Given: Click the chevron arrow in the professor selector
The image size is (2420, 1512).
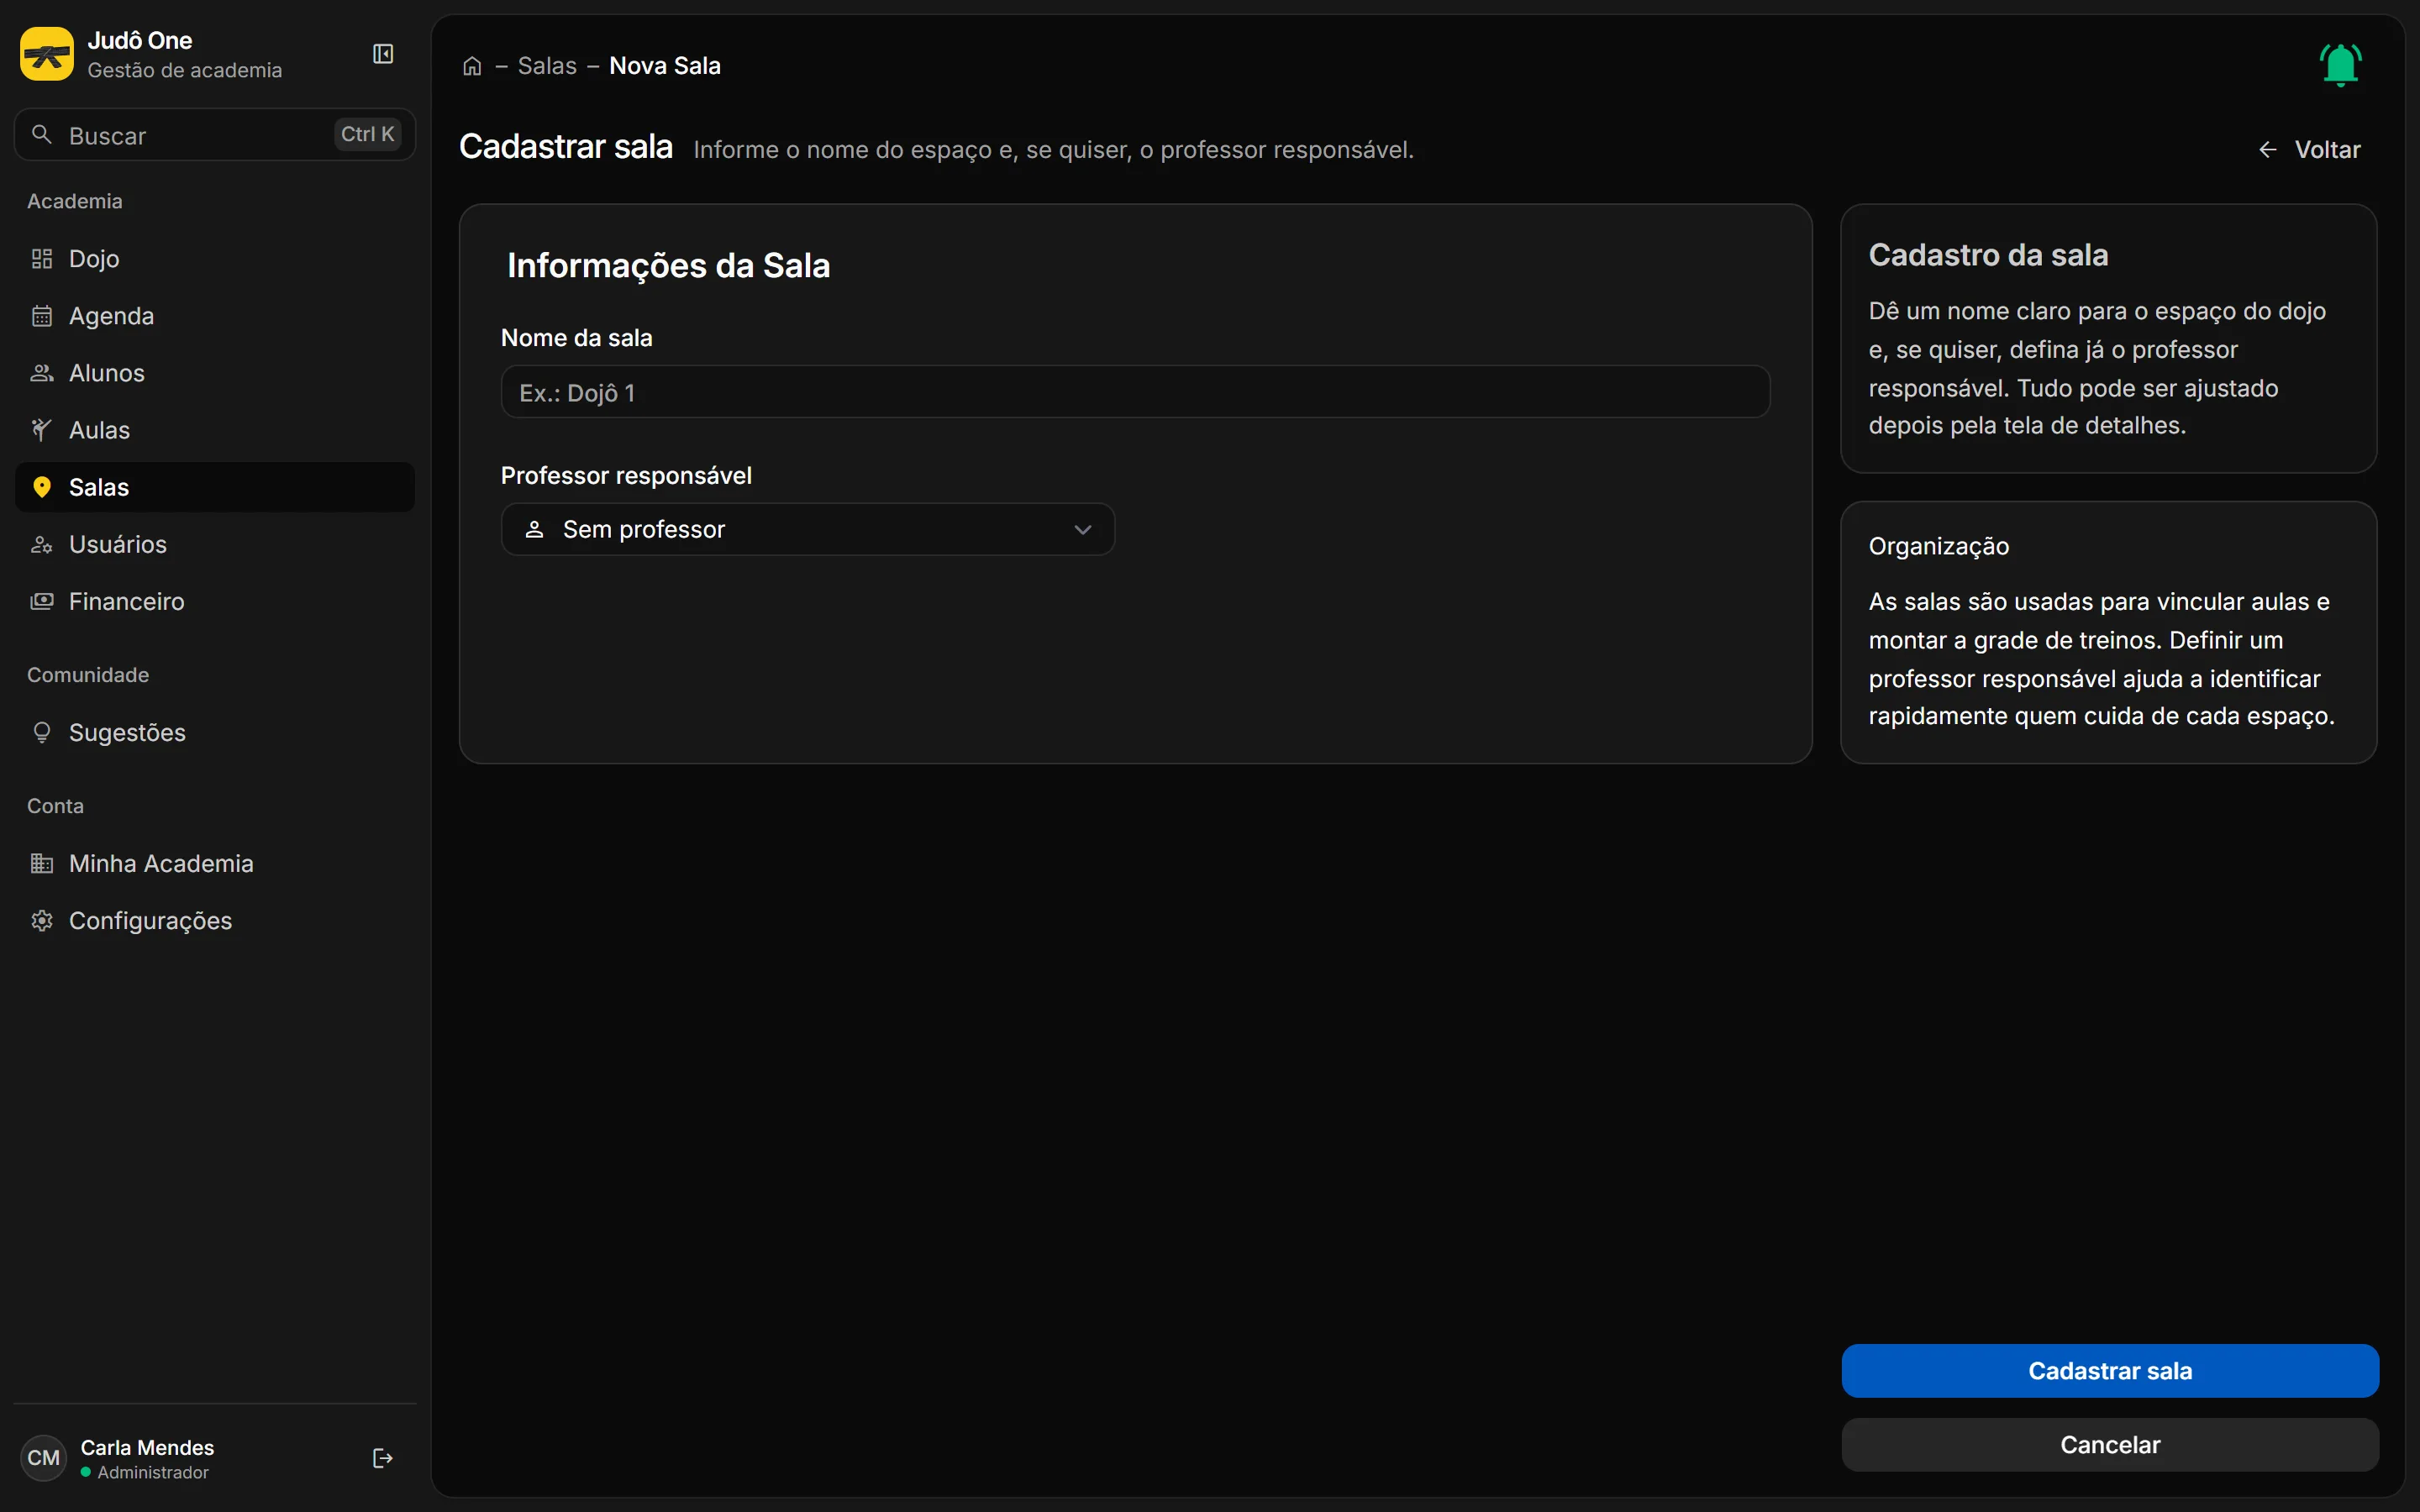Looking at the screenshot, I should pyautogui.click(x=1082, y=529).
